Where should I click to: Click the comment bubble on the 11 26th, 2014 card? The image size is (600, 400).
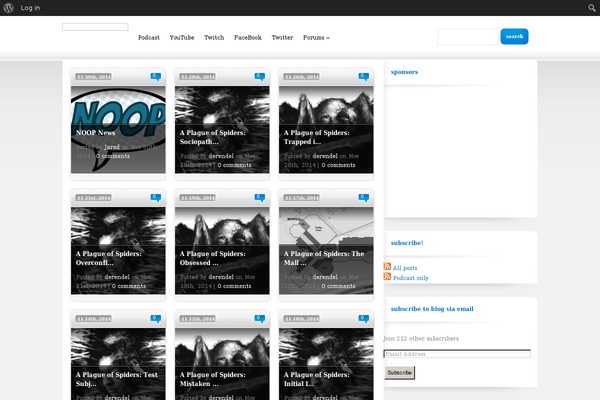point(364,77)
